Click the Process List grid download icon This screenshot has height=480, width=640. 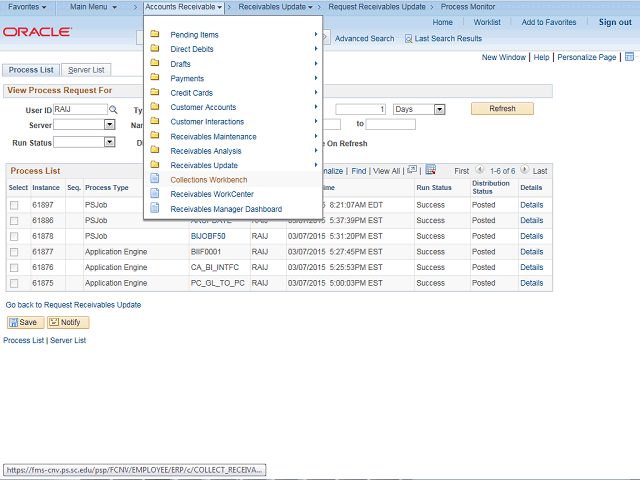tap(431, 170)
